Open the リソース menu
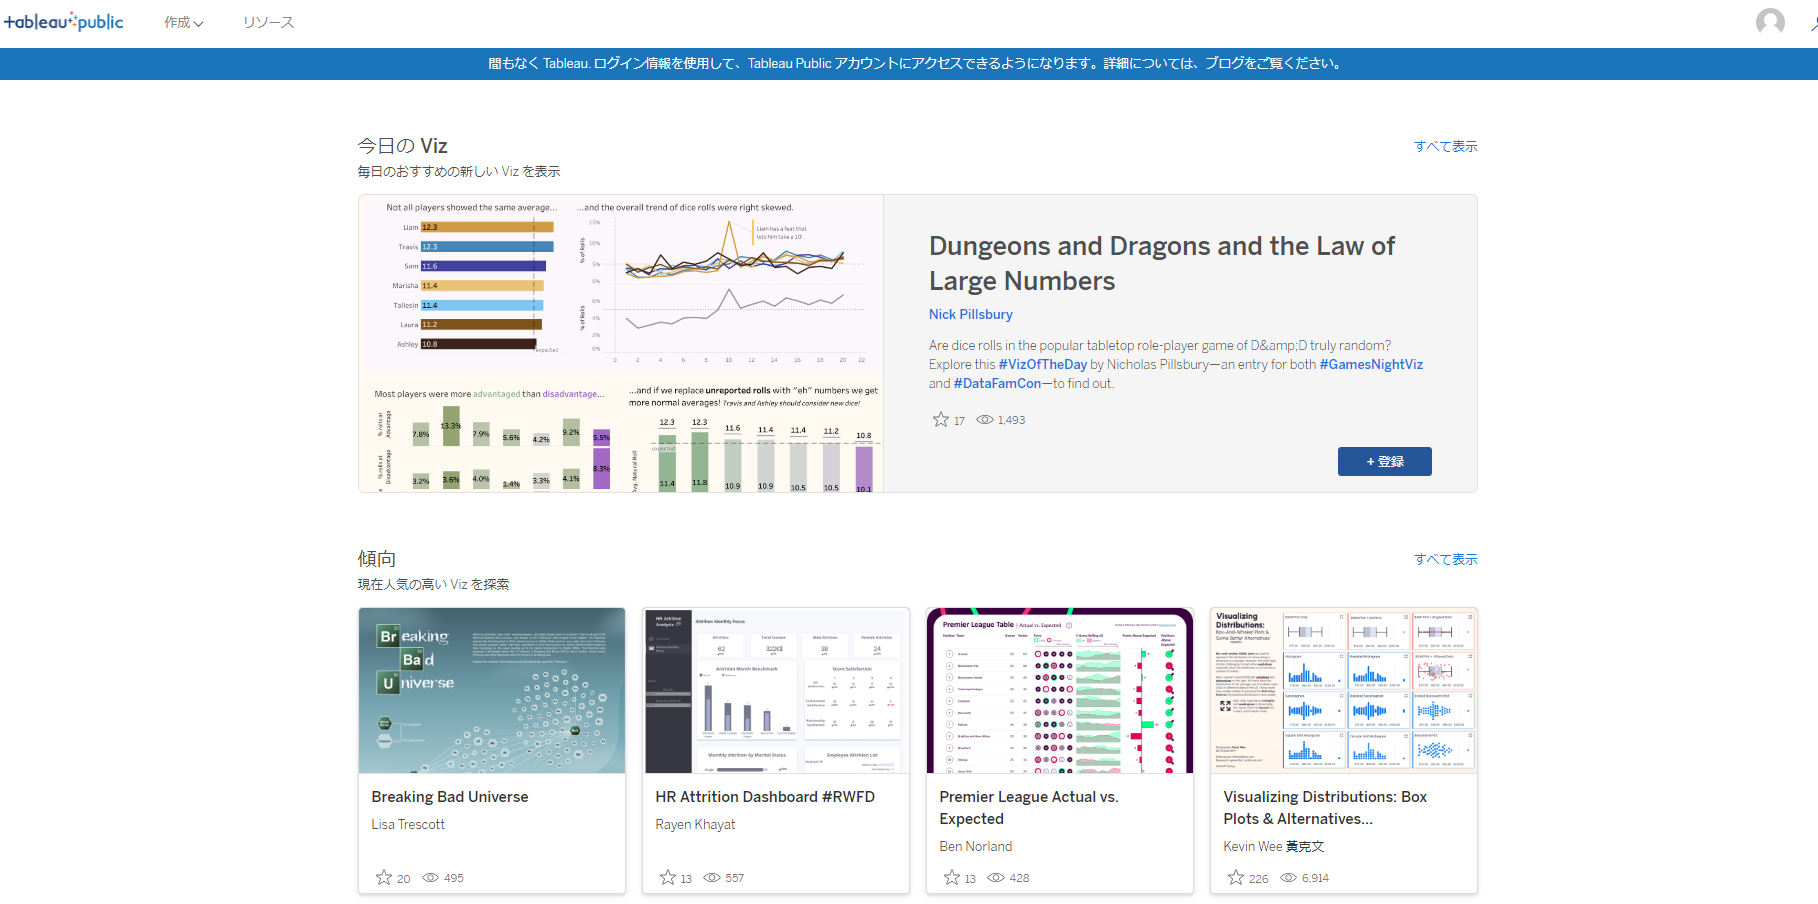This screenshot has height=904, width=1818. [x=268, y=22]
